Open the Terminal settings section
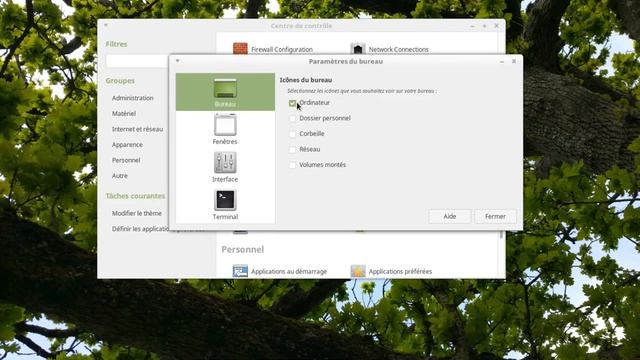 click(225, 204)
